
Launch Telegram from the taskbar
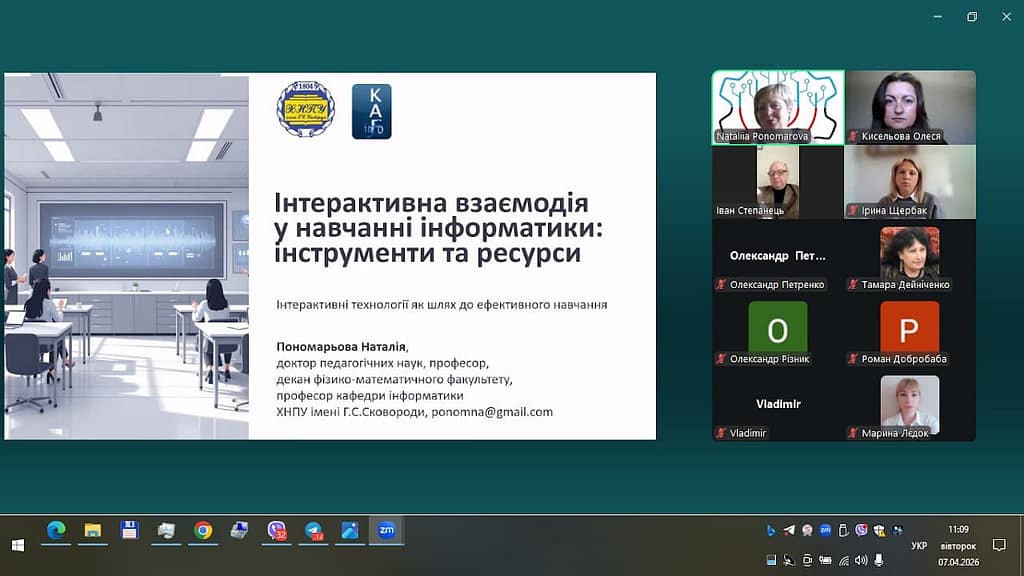tap(314, 531)
